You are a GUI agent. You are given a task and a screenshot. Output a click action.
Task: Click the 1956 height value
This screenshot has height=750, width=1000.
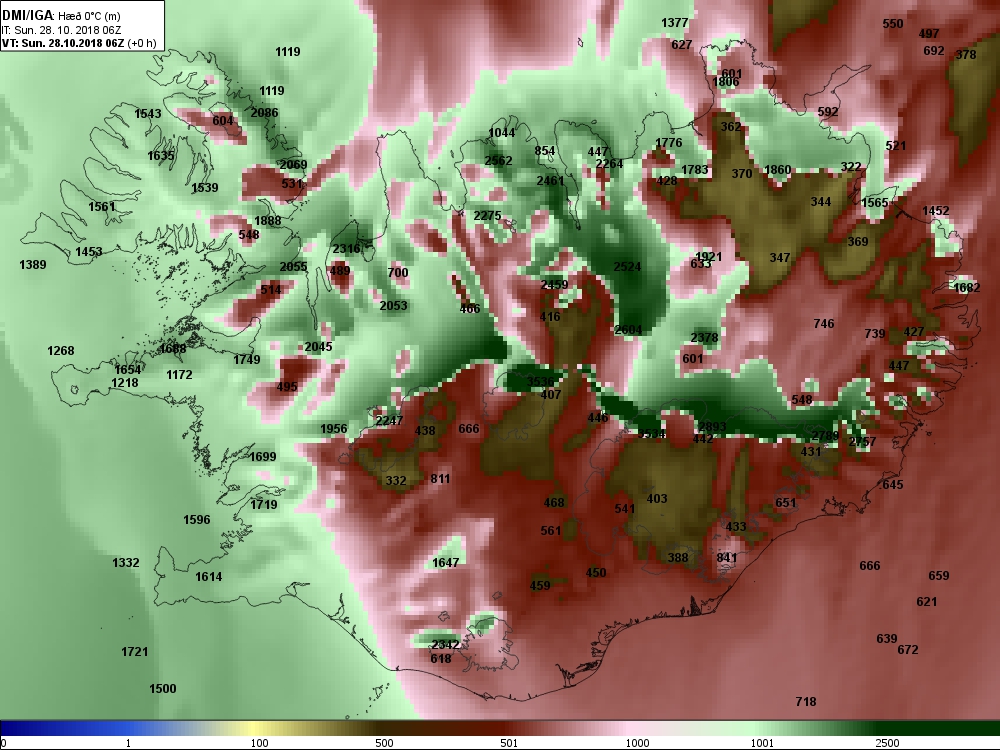pyautogui.click(x=334, y=429)
